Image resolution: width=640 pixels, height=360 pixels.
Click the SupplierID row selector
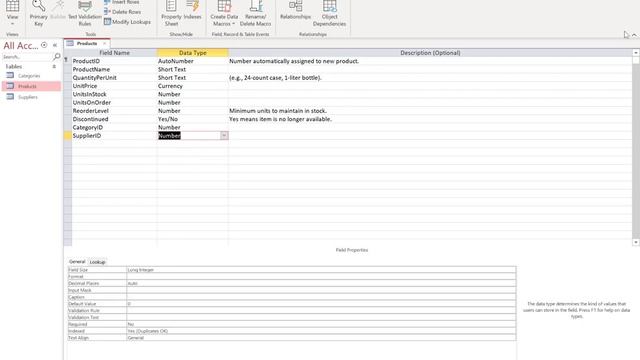click(67, 136)
